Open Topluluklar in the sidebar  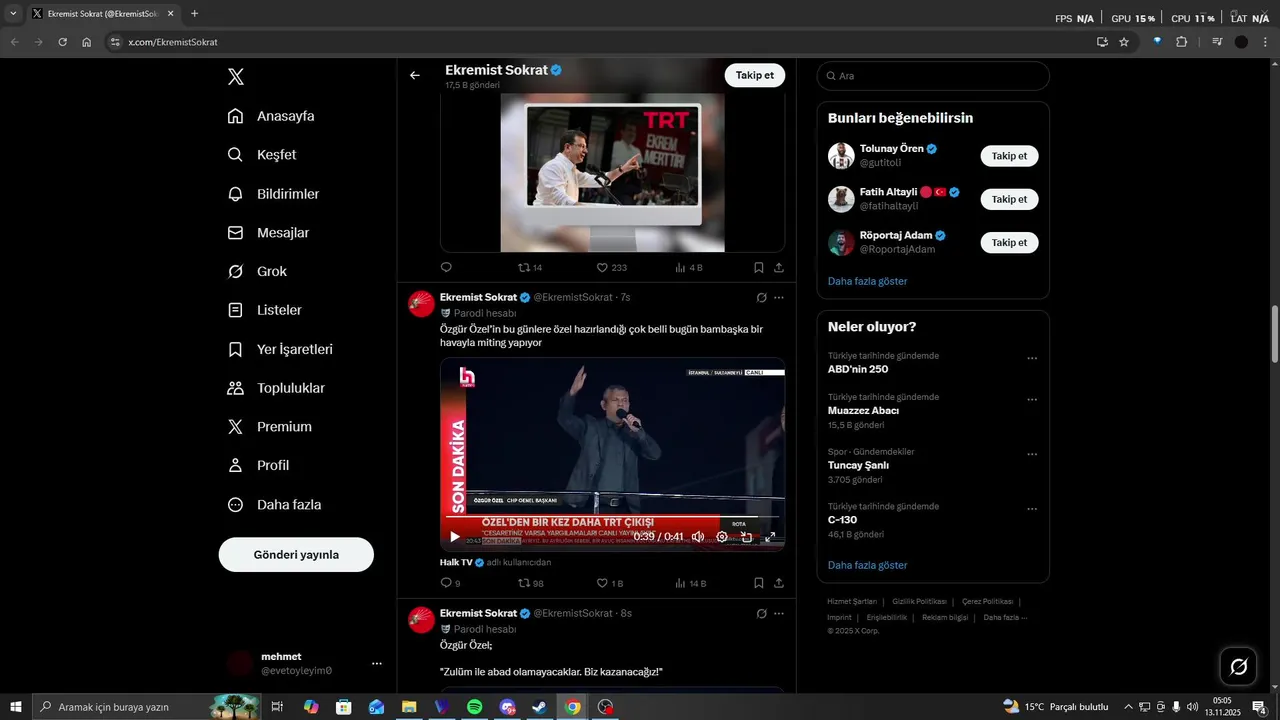click(277, 388)
